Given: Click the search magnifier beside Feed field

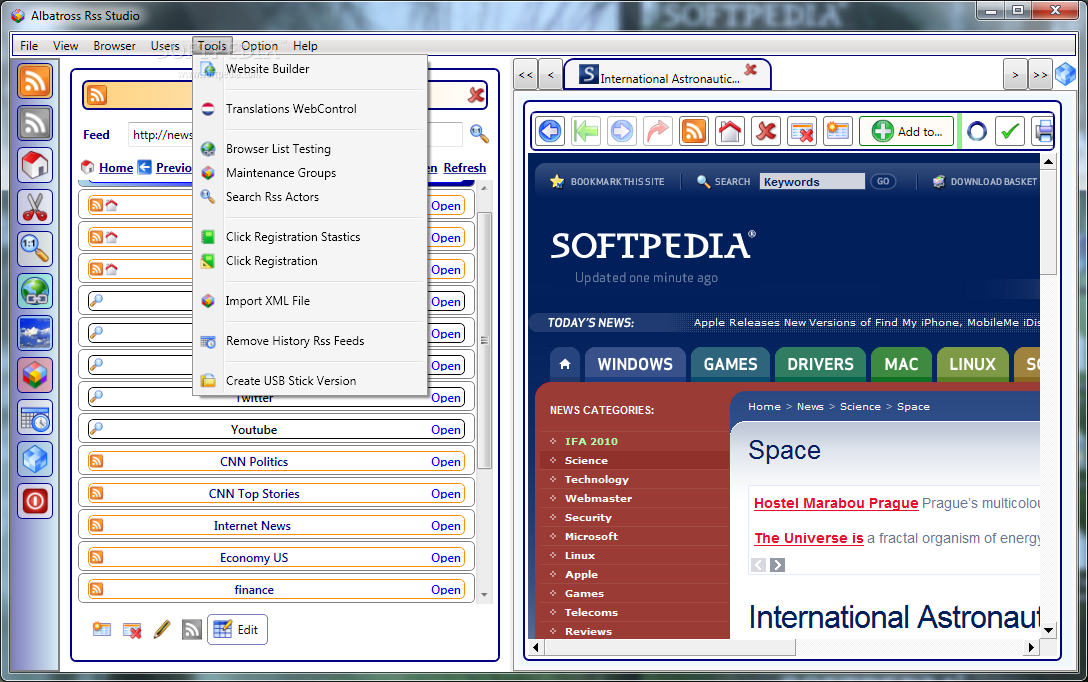Looking at the screenshot, I should point(479,133).
